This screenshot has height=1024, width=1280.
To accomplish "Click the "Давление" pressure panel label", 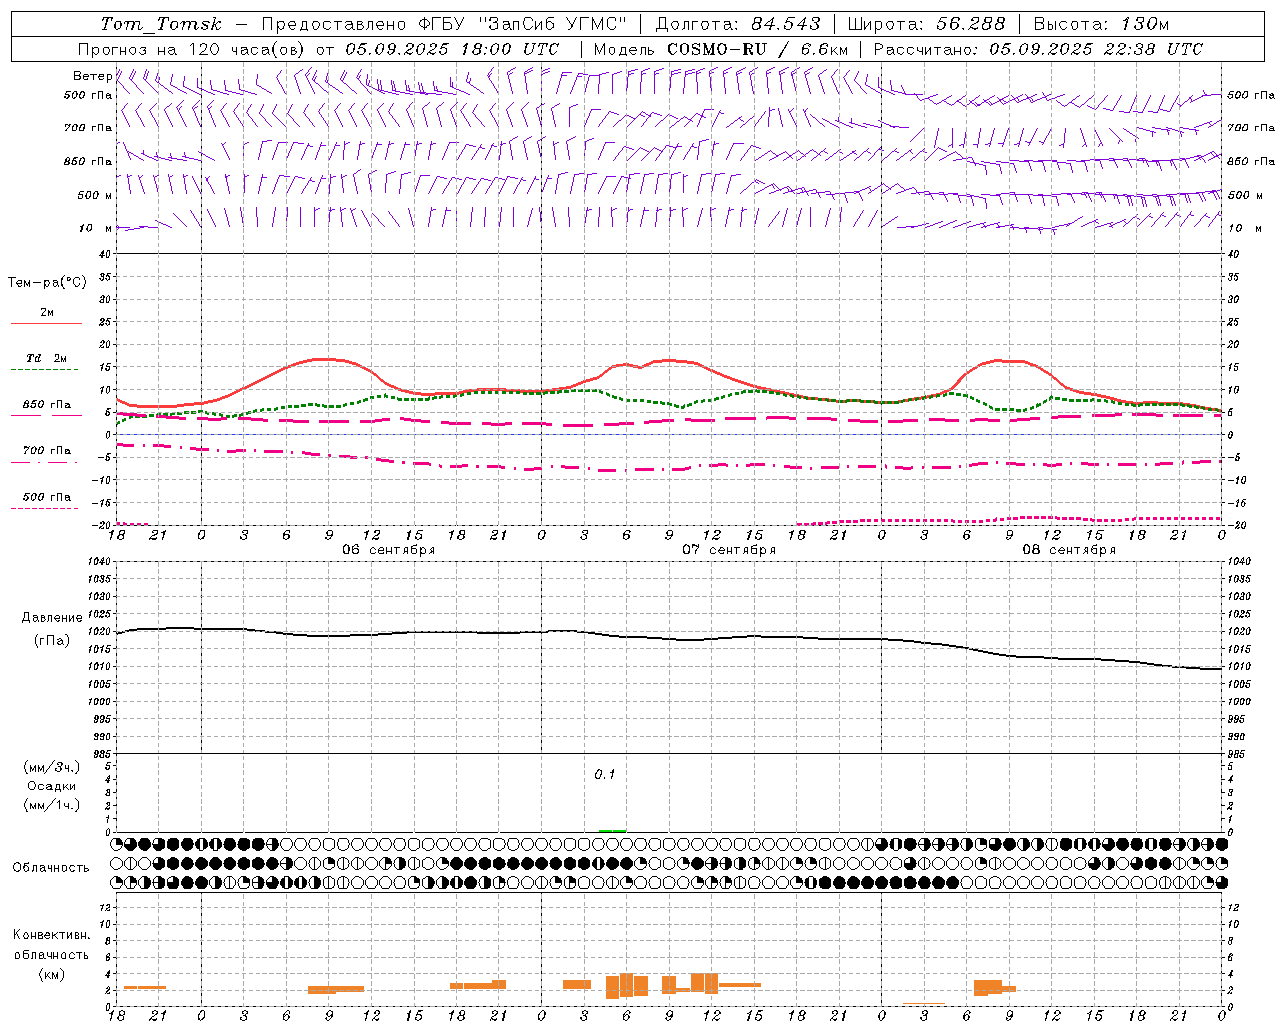I will coord(52,618).
